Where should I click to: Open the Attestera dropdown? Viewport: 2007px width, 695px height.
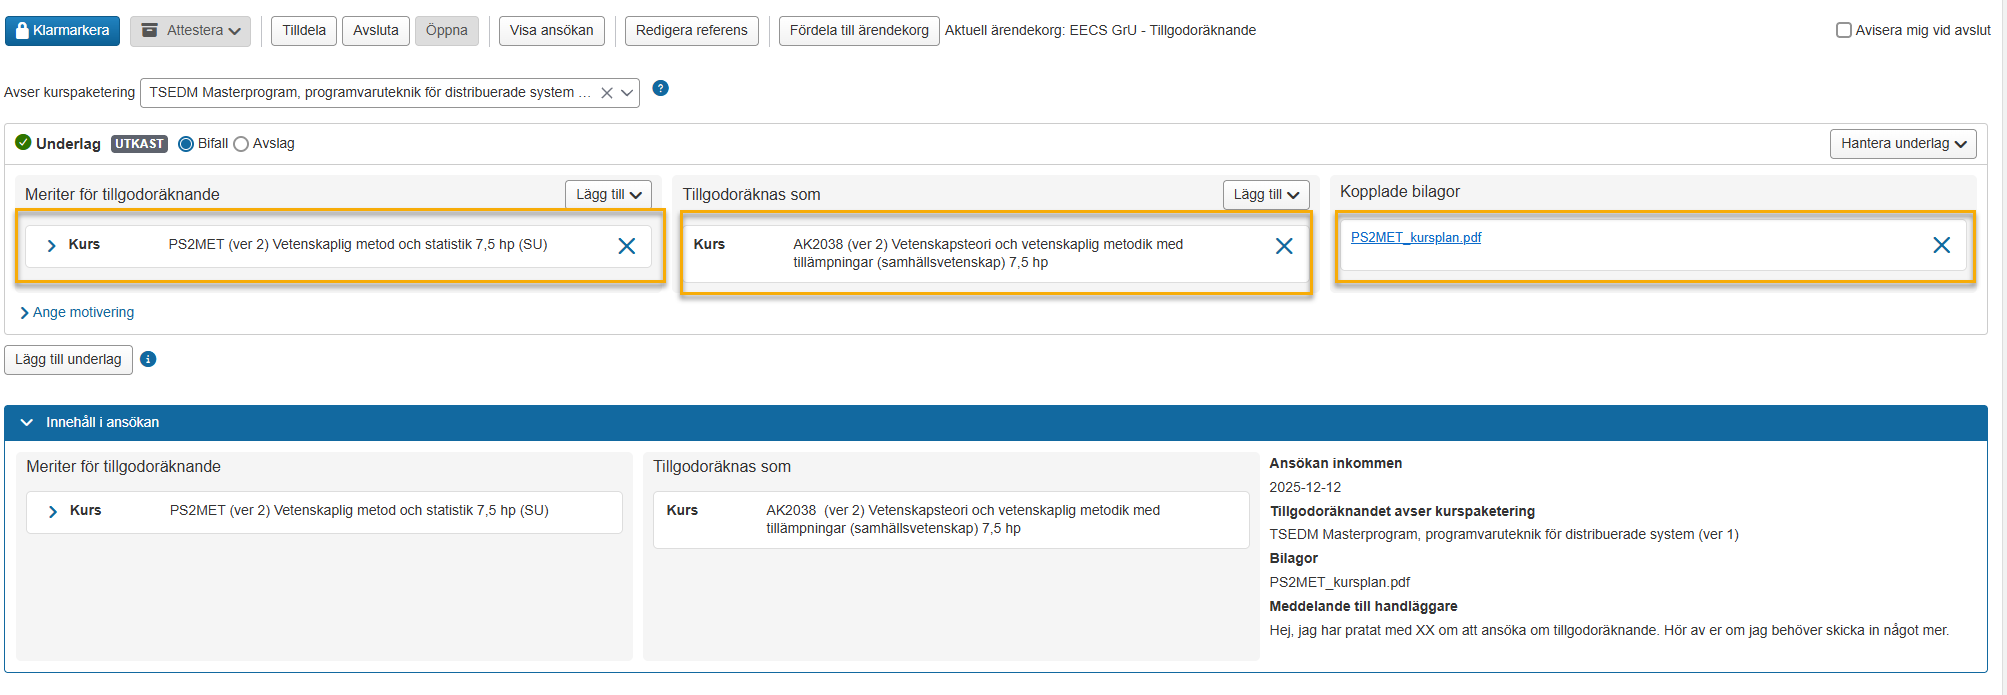click(x=191, y=31)
